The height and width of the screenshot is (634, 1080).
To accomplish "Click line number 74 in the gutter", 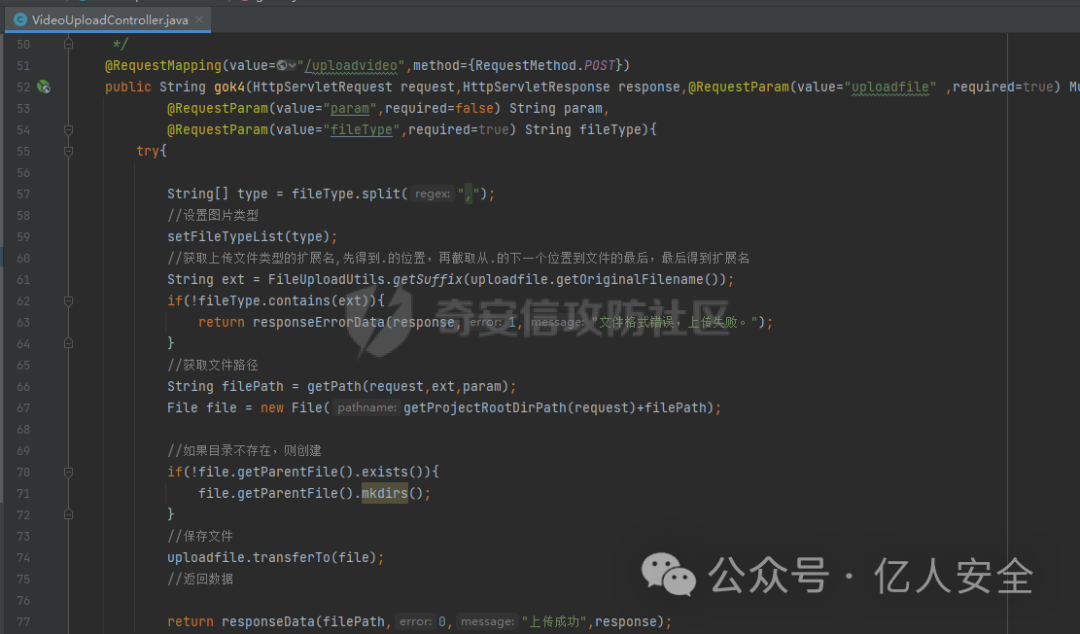I will 23,557.
